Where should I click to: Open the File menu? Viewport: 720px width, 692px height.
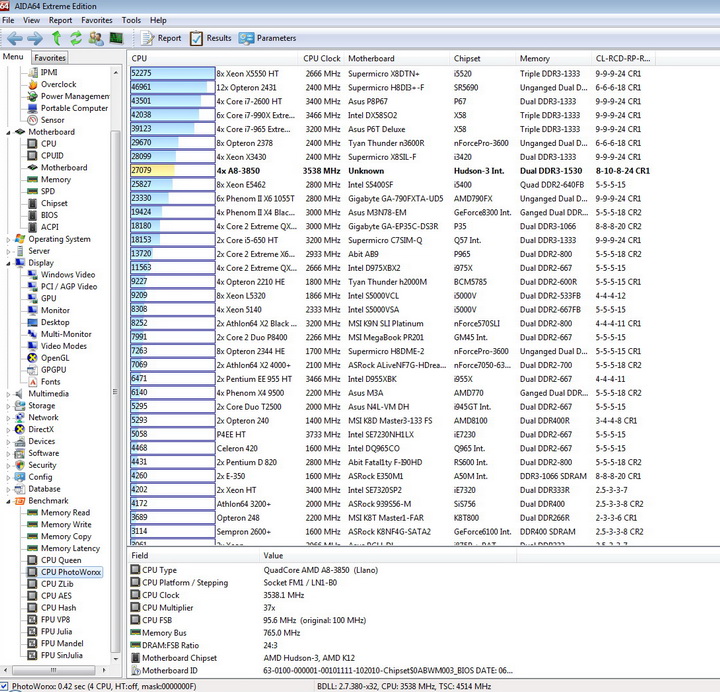(8, 20)
